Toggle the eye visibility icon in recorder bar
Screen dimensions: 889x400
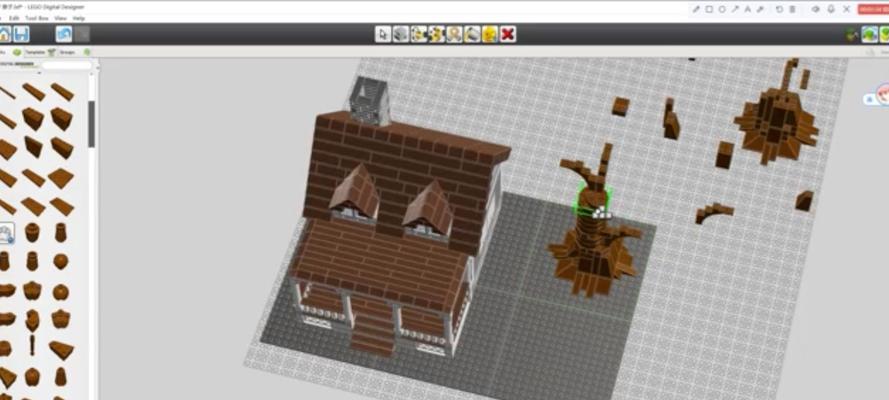(816, 9)
